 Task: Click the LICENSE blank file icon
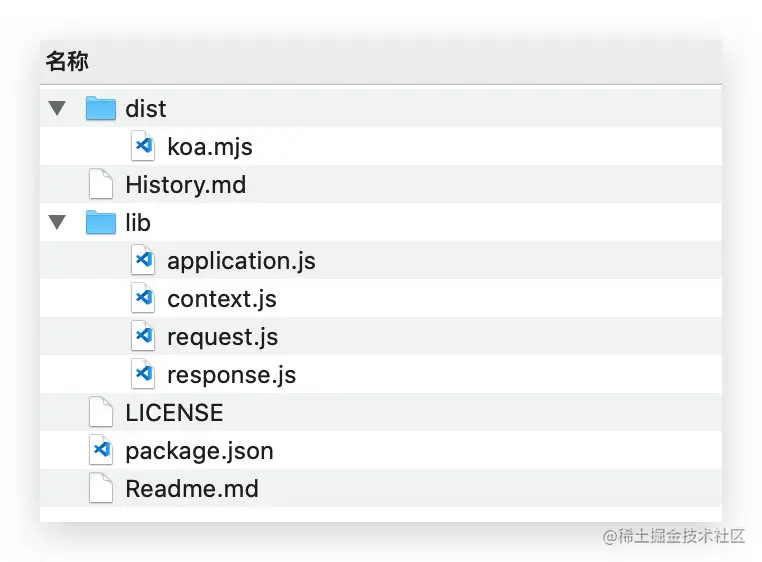tap(101, 412)
